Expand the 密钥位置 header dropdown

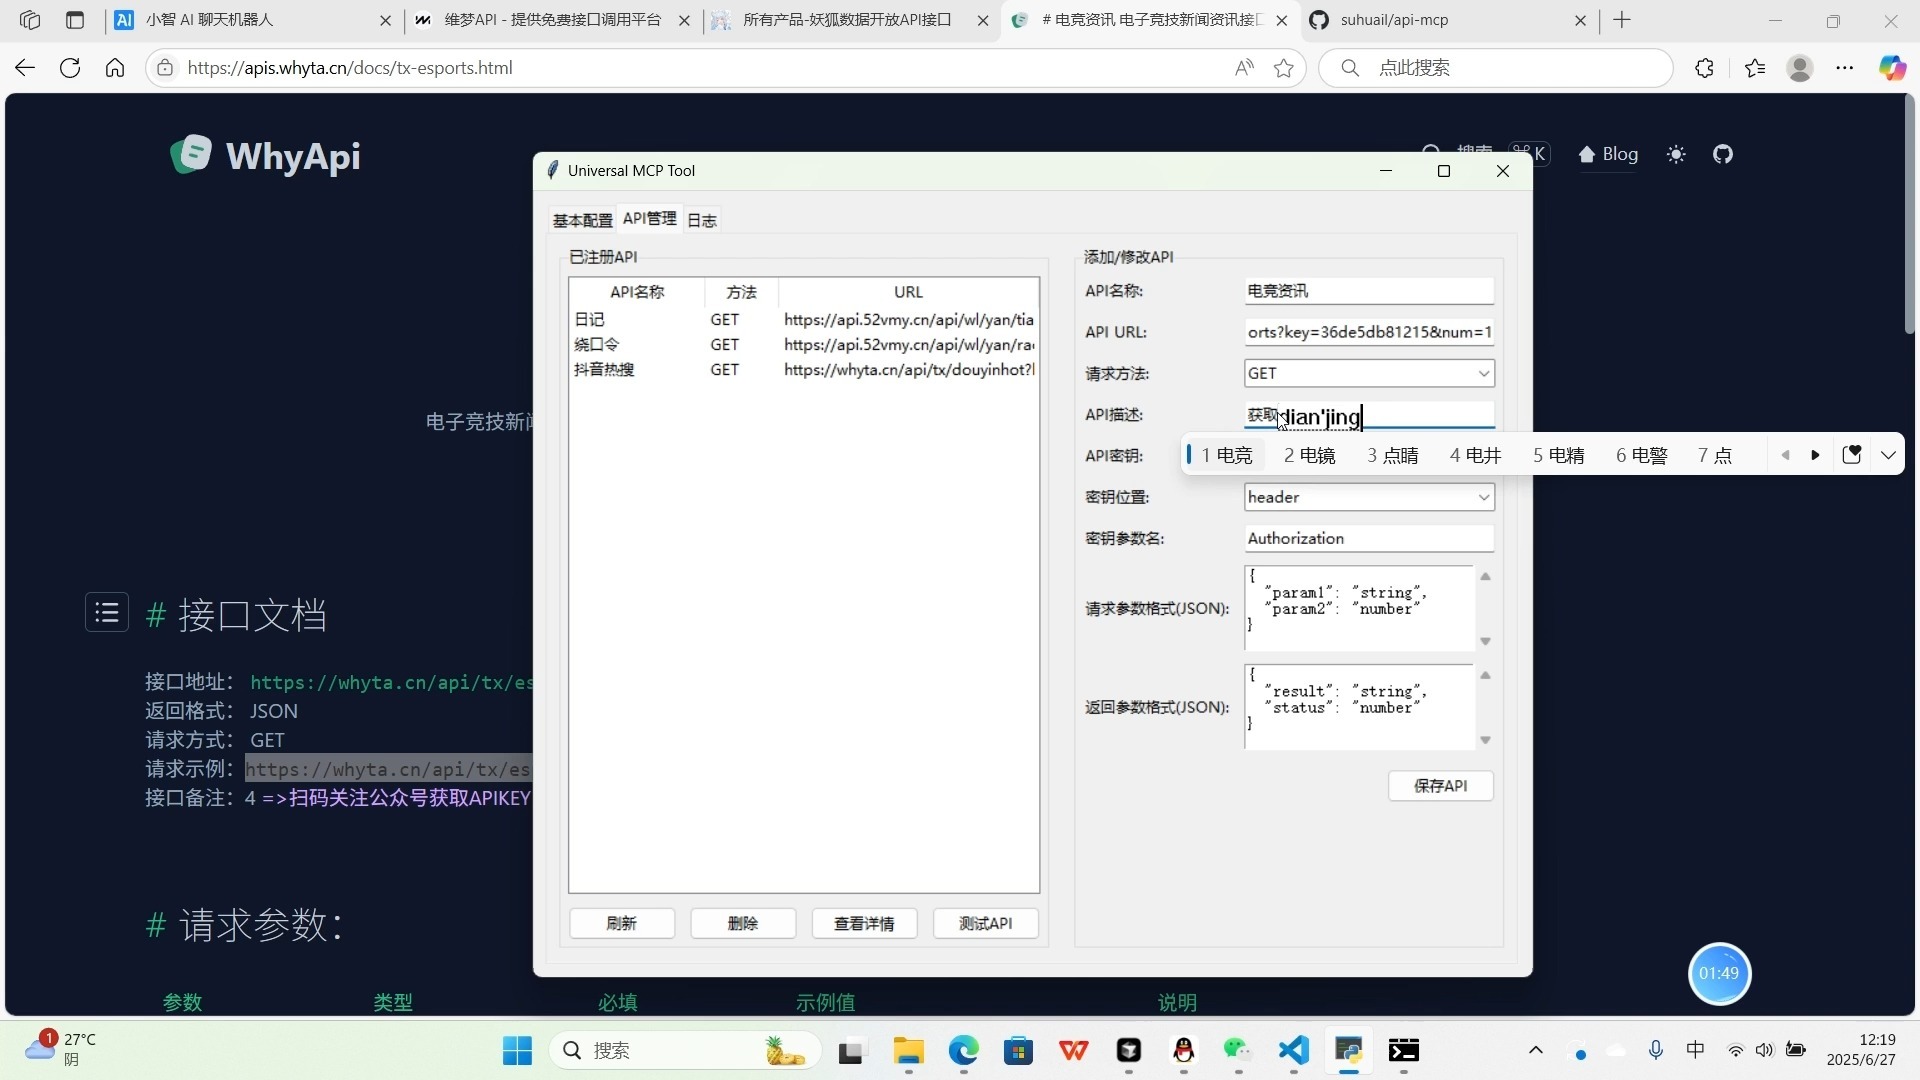click(1483, 497)
